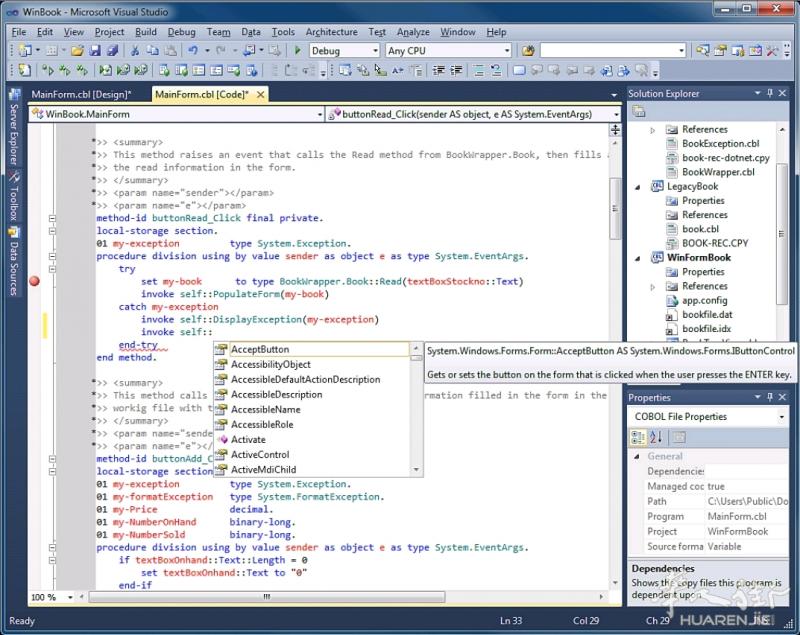Select app.config in Solution Explorer

pos(704,300)
